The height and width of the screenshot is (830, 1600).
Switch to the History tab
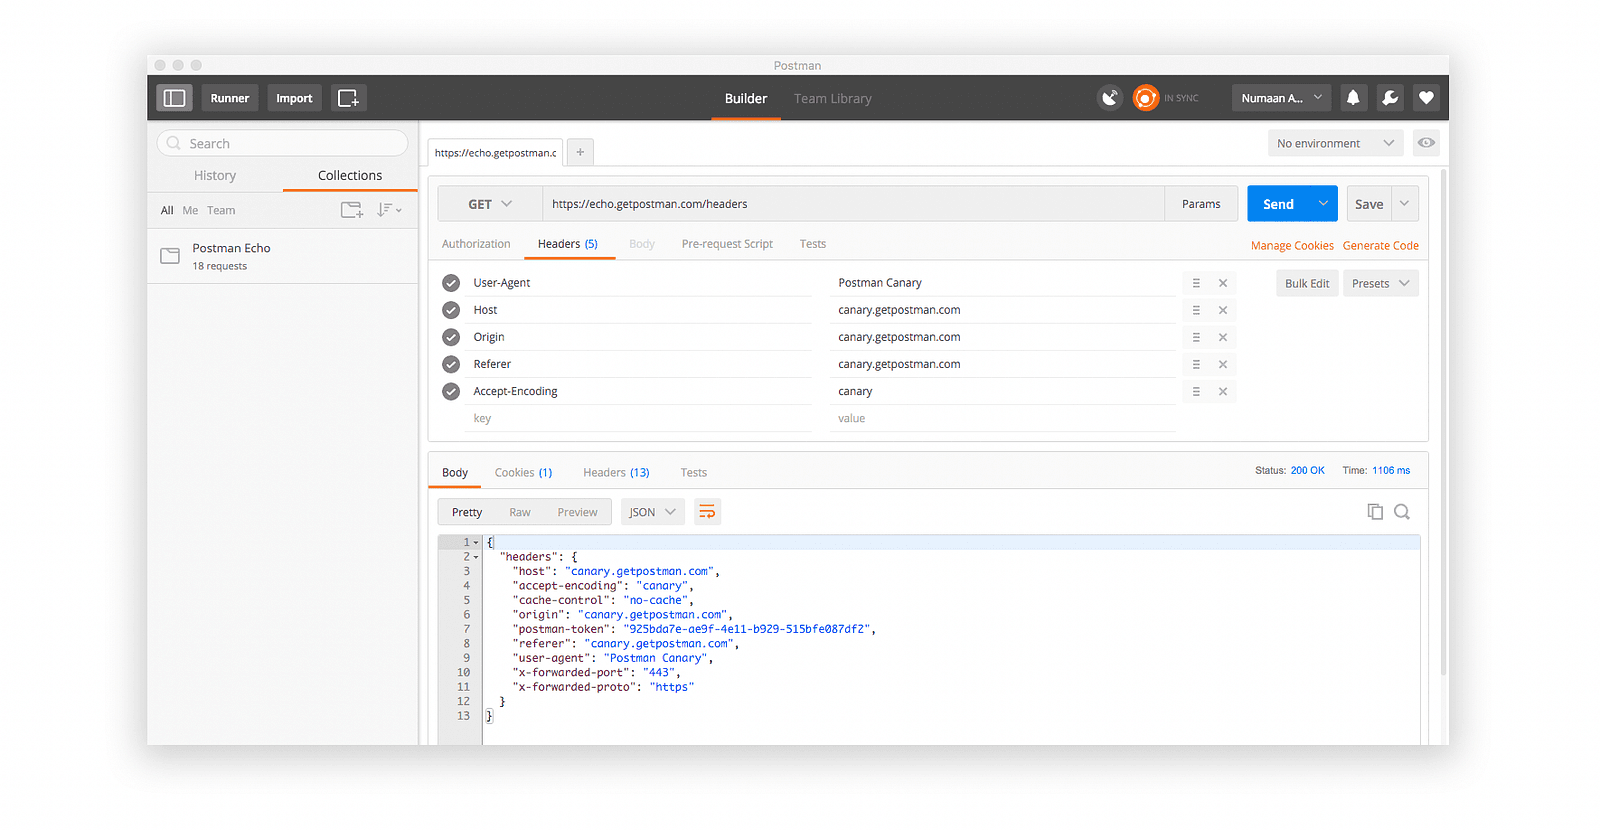pos(215,175)
